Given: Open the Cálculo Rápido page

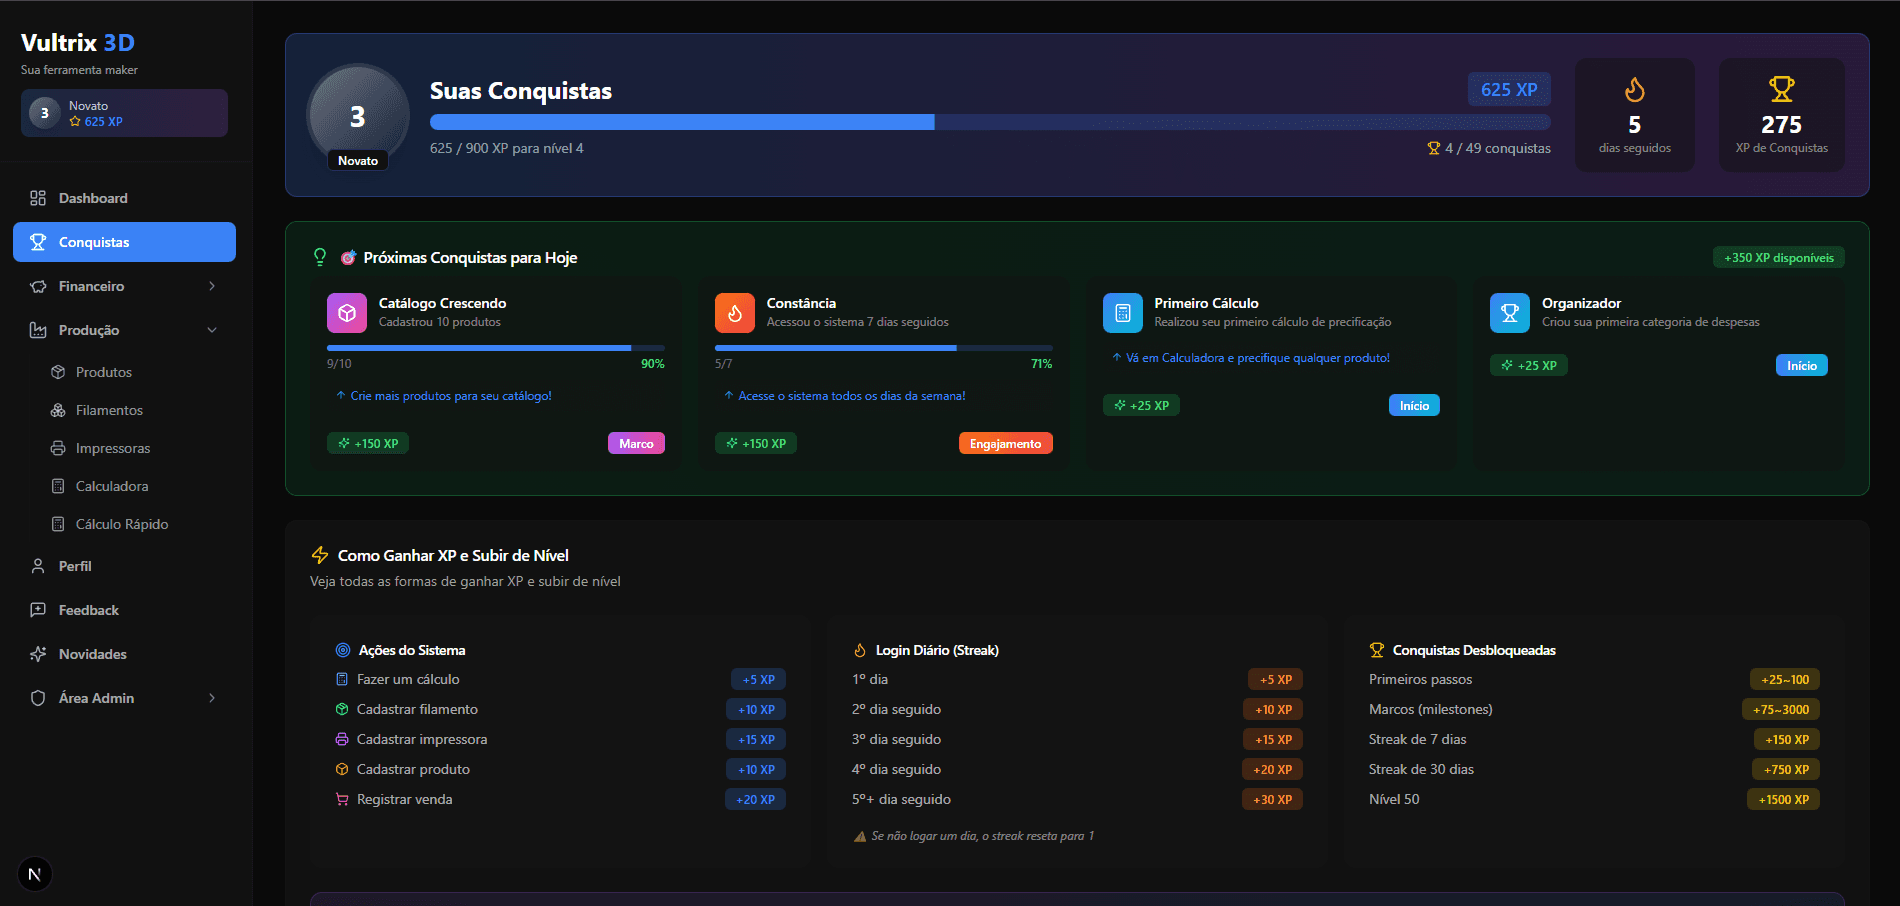Looking at the screenshot, I should (x=121, y=524).
